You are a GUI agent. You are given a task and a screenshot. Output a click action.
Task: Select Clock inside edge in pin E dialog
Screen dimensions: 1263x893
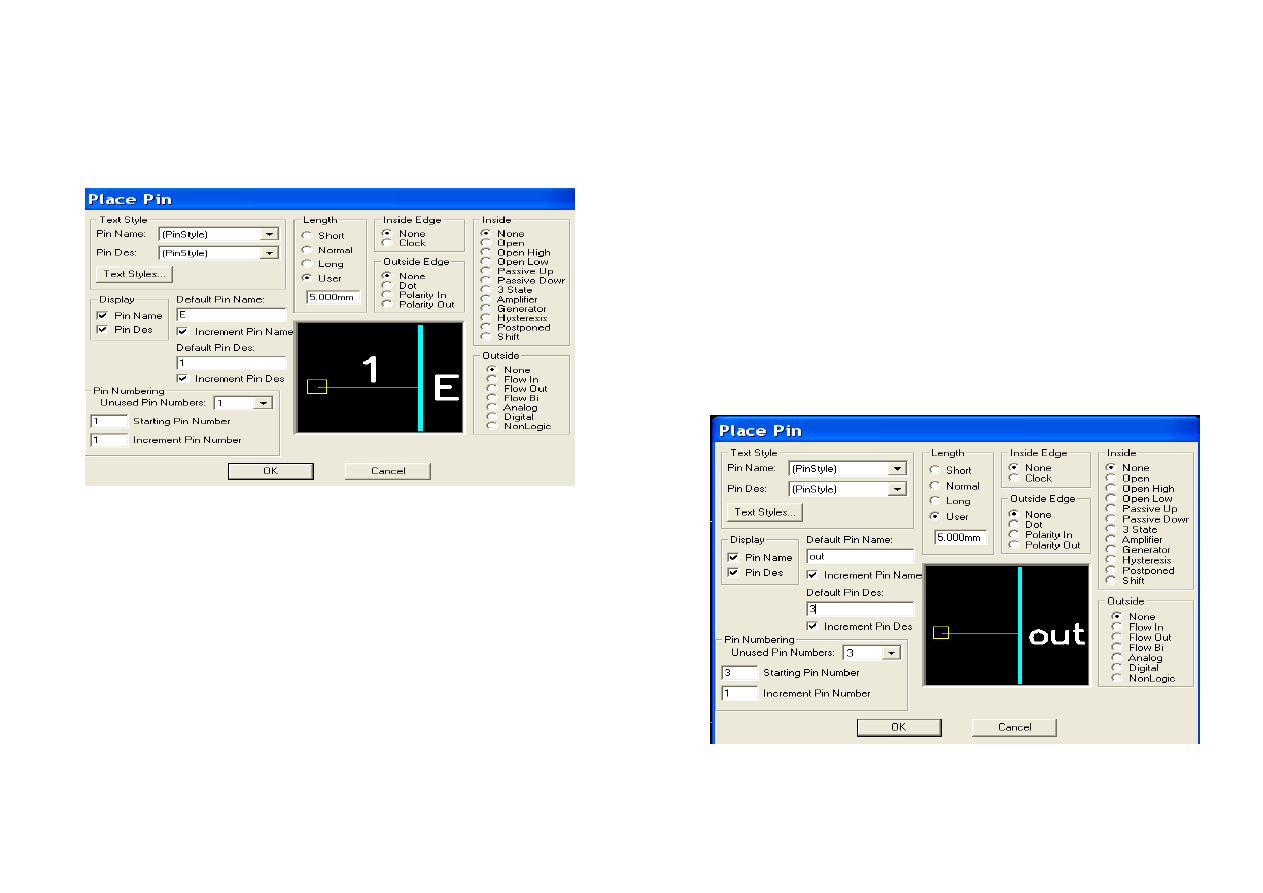point(387,242)
